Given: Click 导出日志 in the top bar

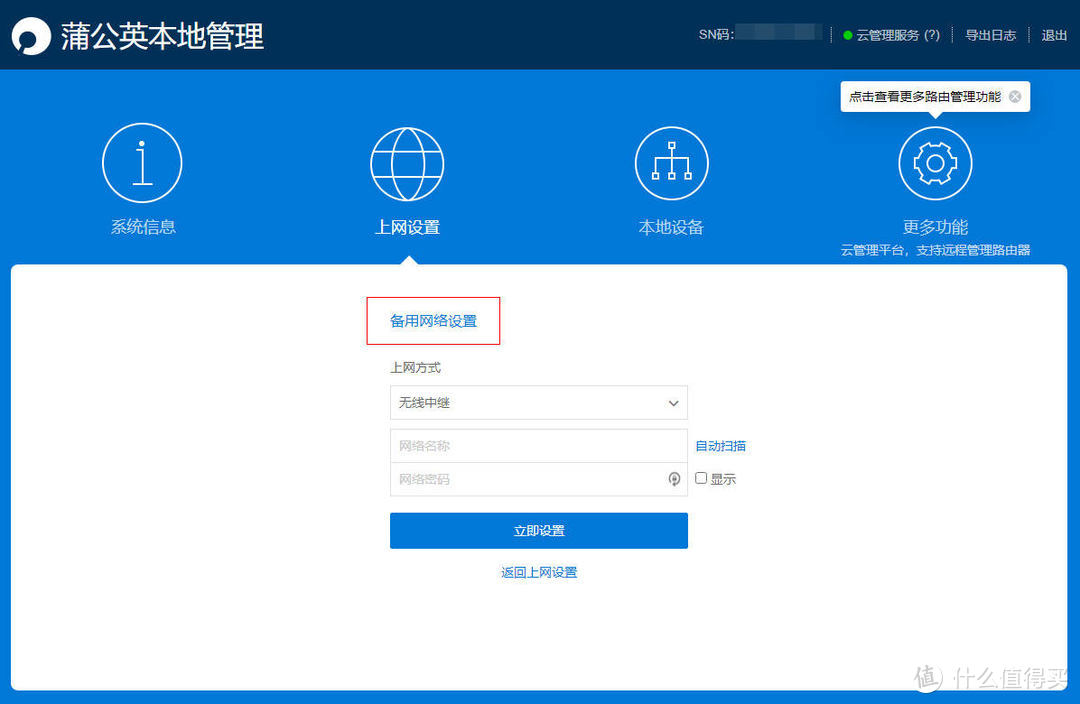Looking at the screenshot, I should click(991, 34).
